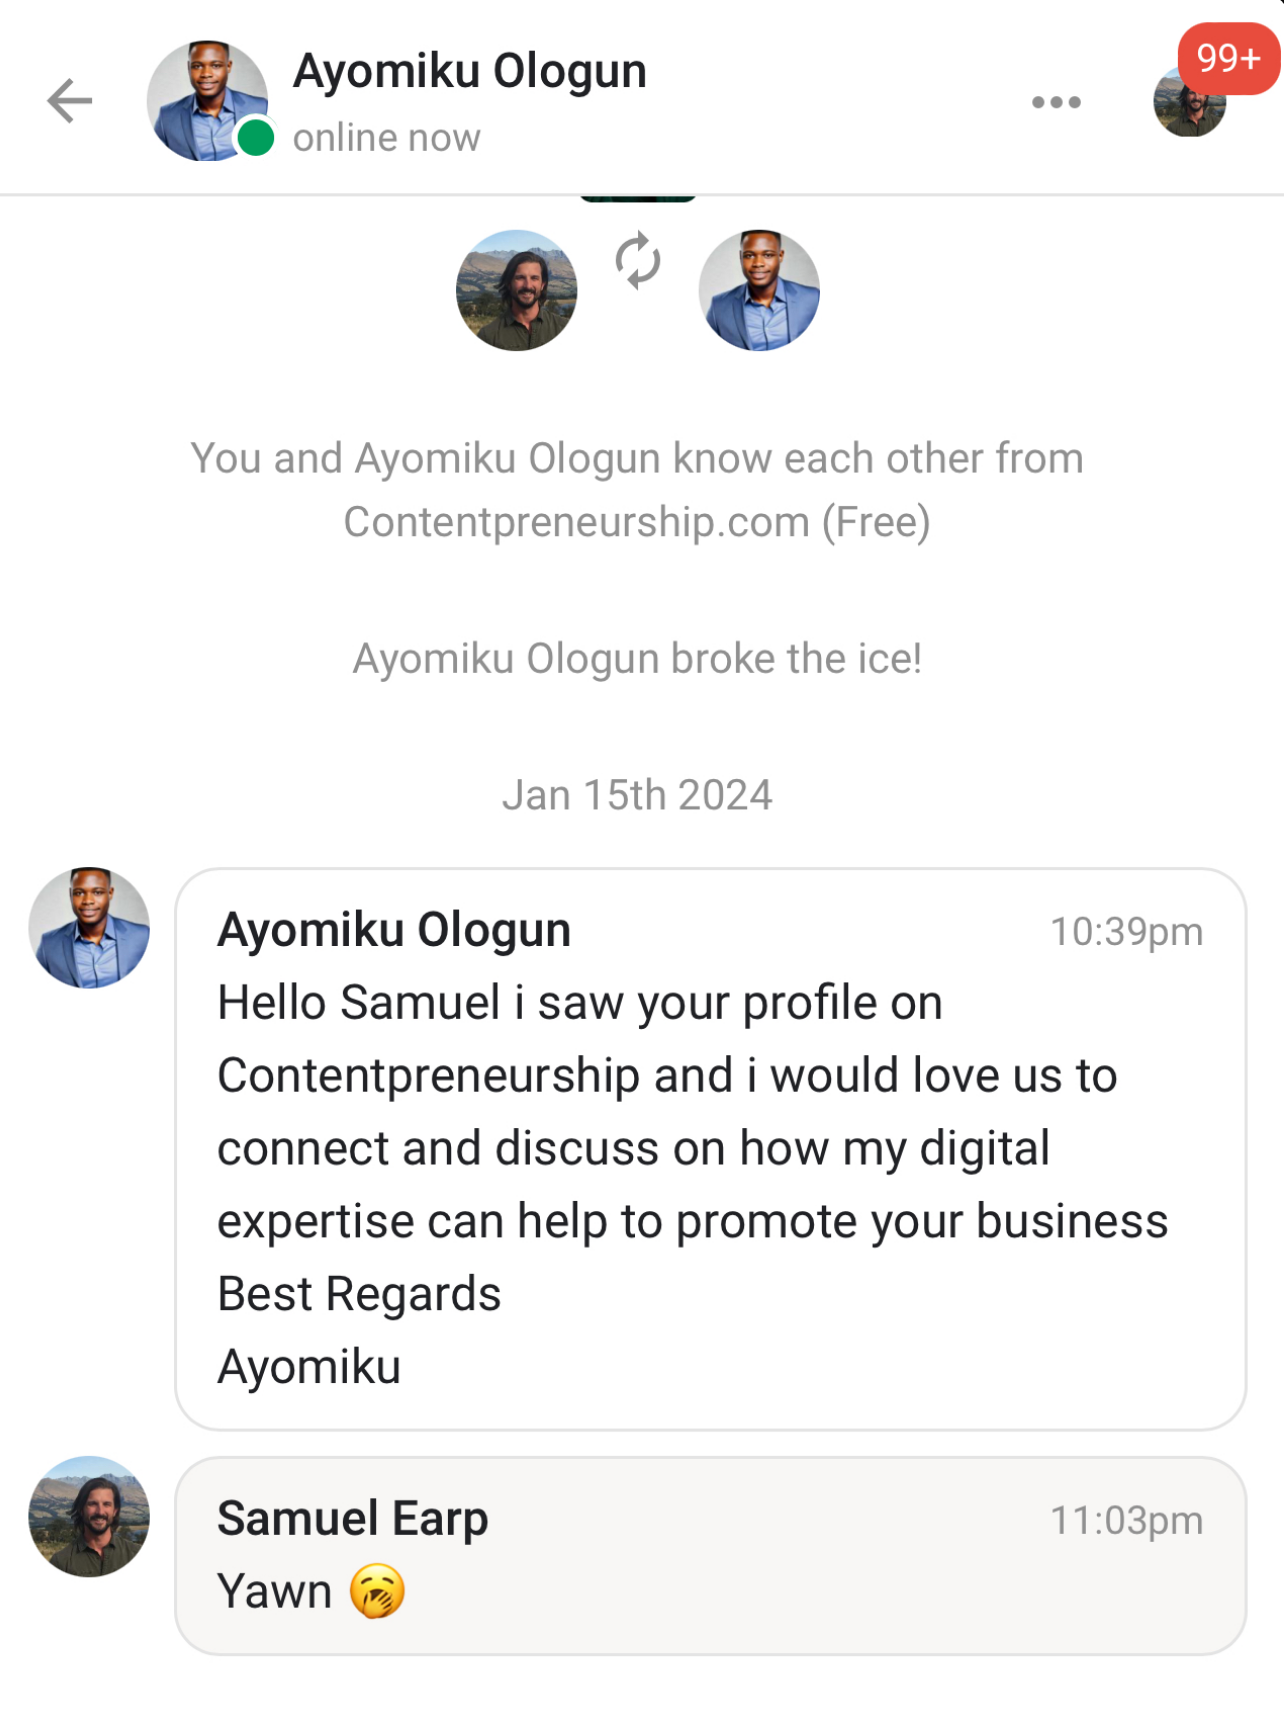Click Samuel's avatar beside the sync arrows
This screenshot has width=1284, height=1714.
click(516, 291)
